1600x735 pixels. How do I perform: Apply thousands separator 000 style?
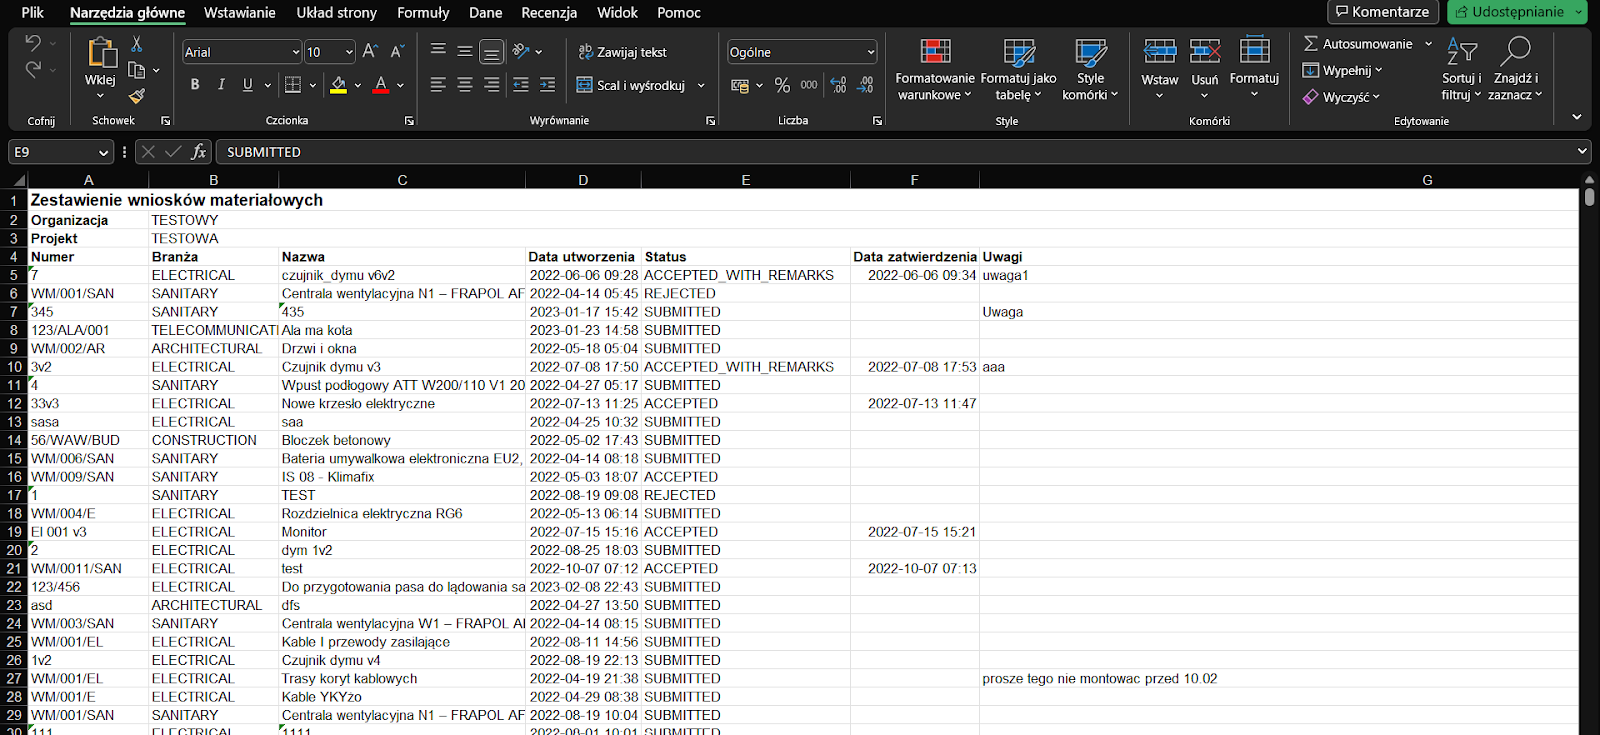[x=809, y=86]
